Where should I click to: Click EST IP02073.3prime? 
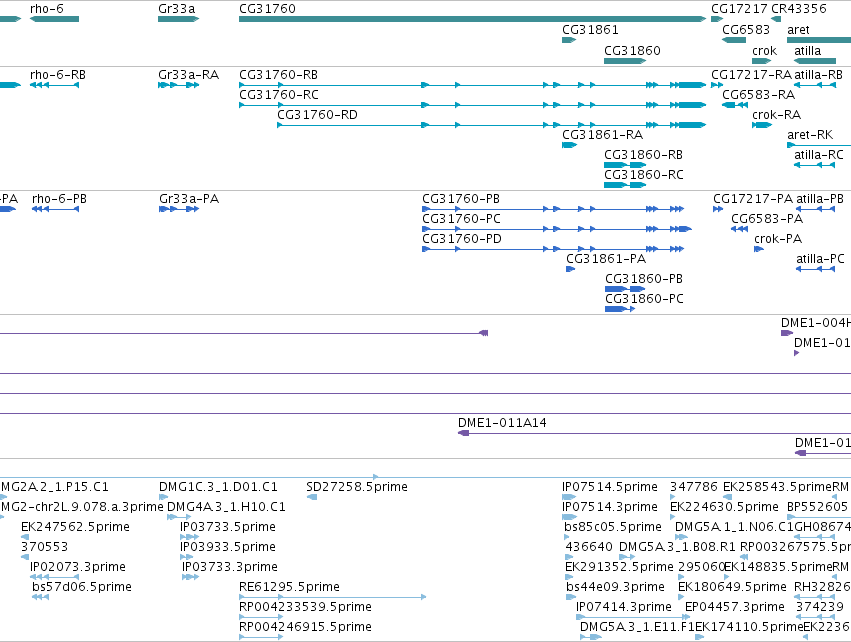coord(78,568)
